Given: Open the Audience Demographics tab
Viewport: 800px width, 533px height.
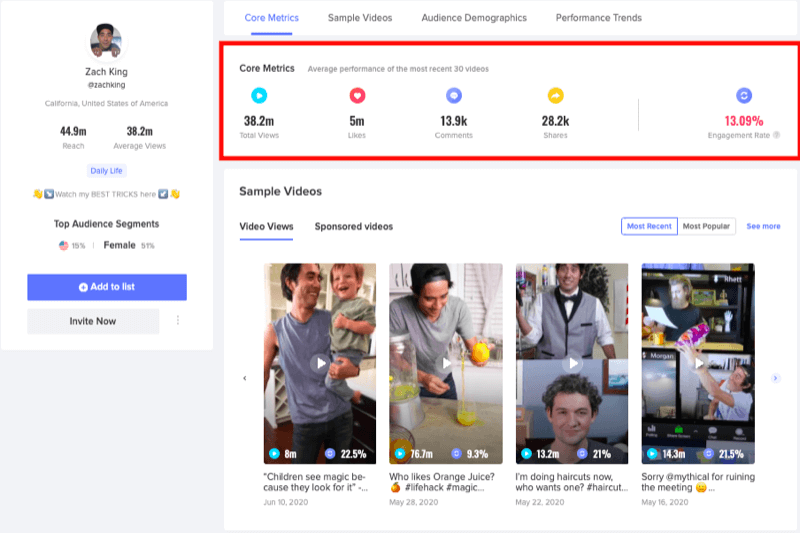Looking at the screenshot, I should tap(474, 18).
